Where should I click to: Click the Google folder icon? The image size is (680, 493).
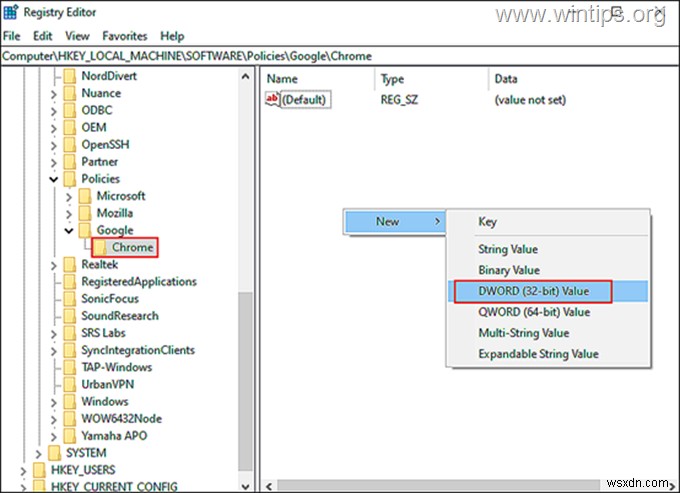coord(85,230)
